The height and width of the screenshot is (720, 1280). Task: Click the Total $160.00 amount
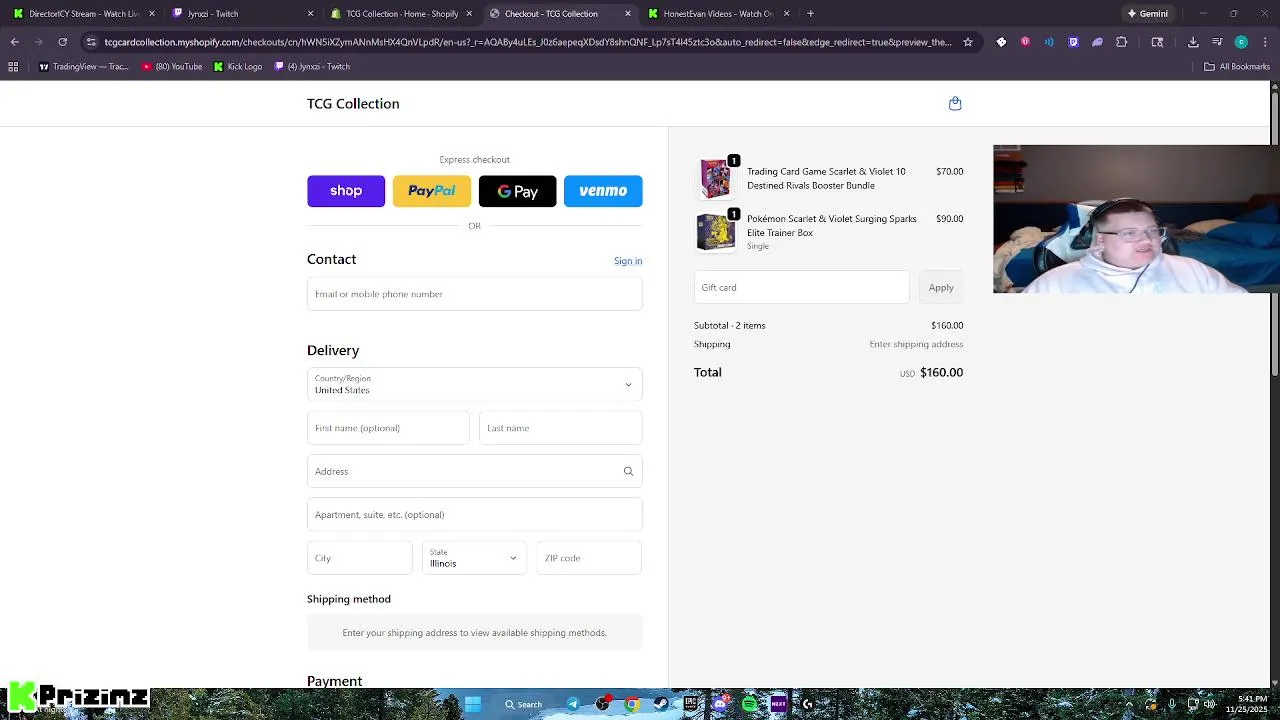click(941, 372)
